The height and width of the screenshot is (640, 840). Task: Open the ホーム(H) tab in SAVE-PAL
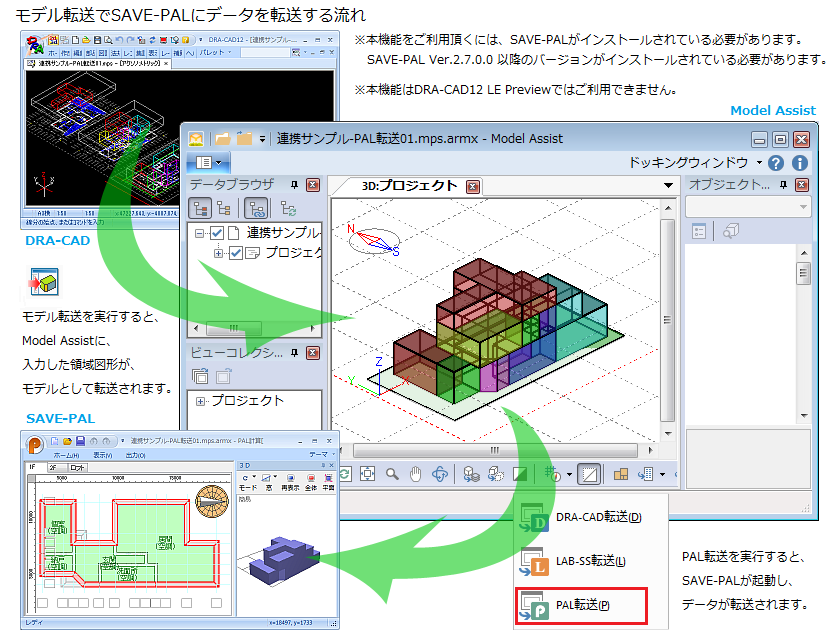click(x=68, y=455)
